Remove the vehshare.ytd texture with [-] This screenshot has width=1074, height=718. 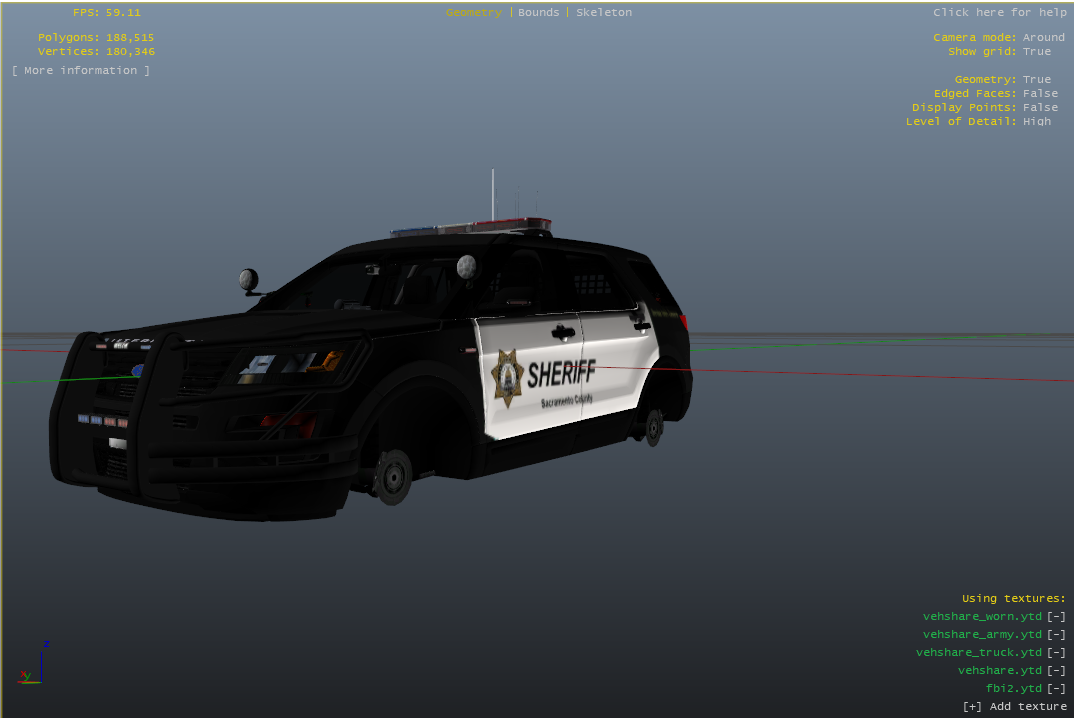(1056, 670)
